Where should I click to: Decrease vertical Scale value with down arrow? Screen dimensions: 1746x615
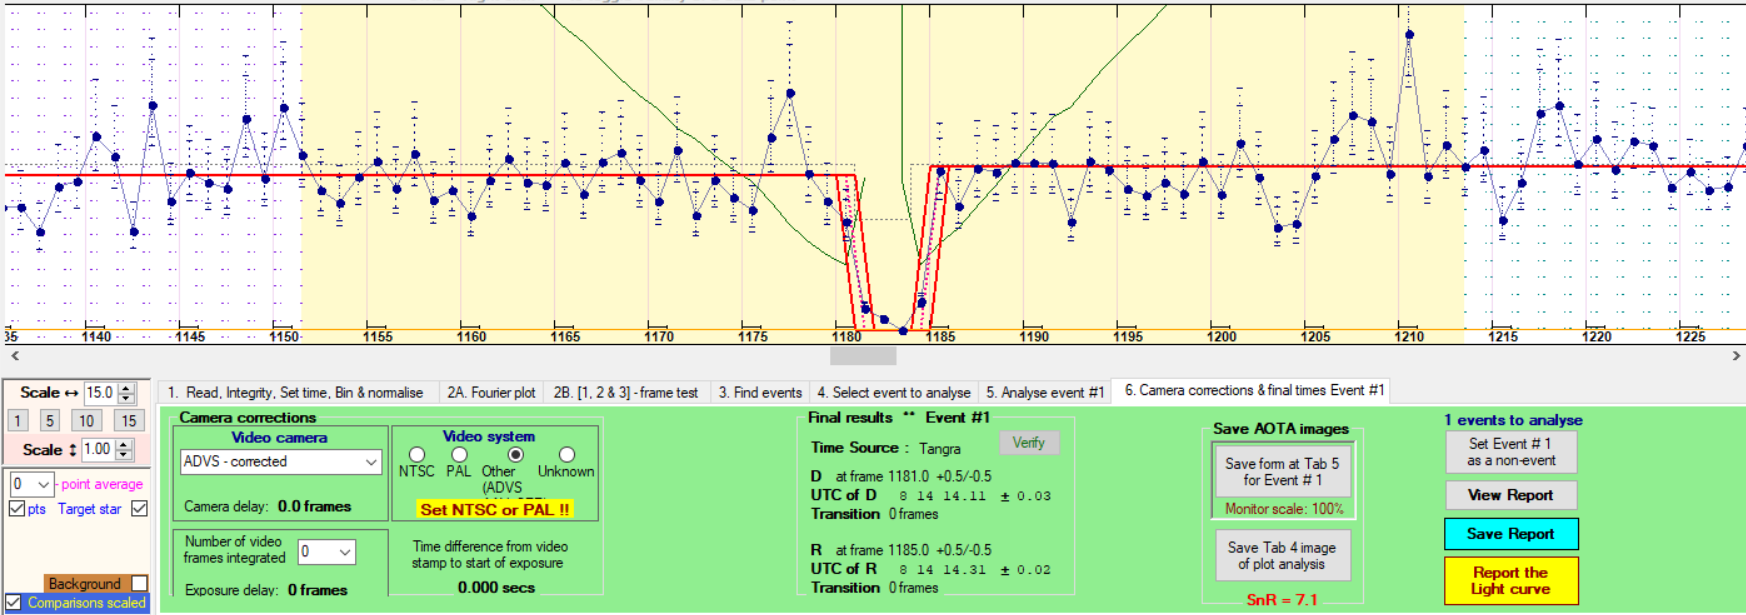click(124, 455)
